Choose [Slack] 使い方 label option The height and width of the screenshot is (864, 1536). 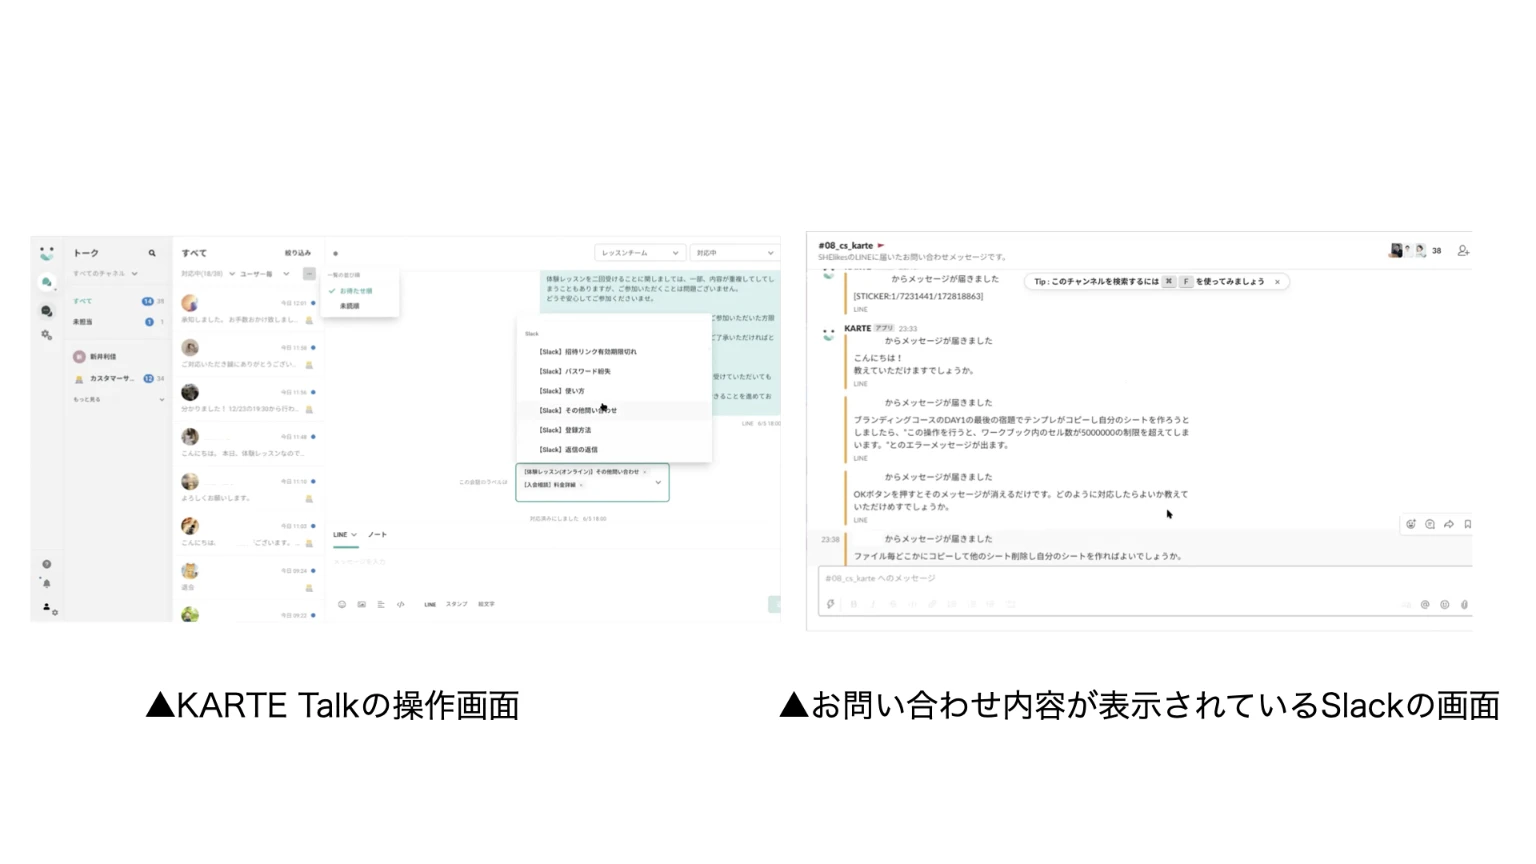(x=612, y=391)
